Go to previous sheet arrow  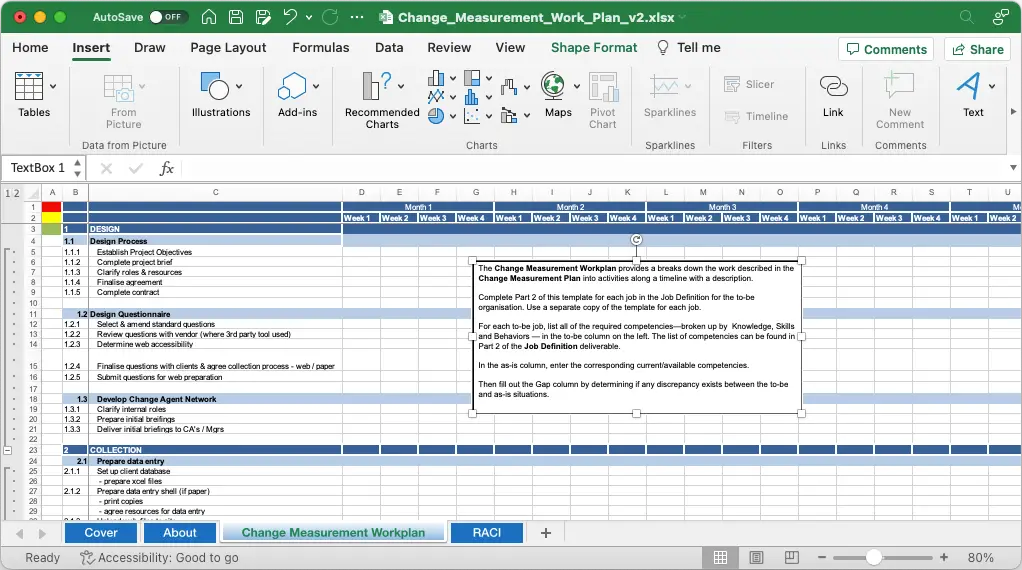20,534
